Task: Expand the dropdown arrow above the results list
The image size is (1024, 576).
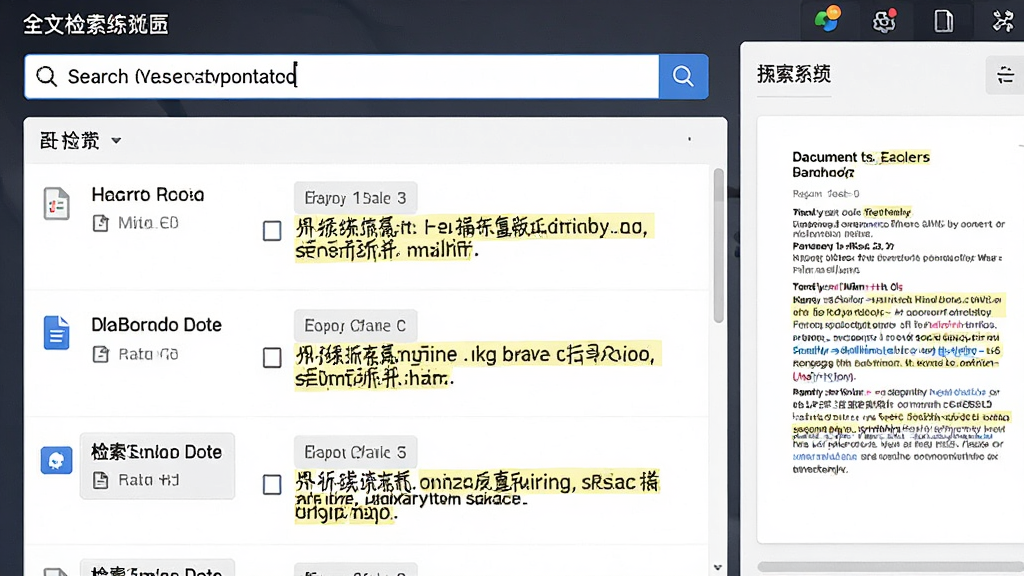Action: 116,140
